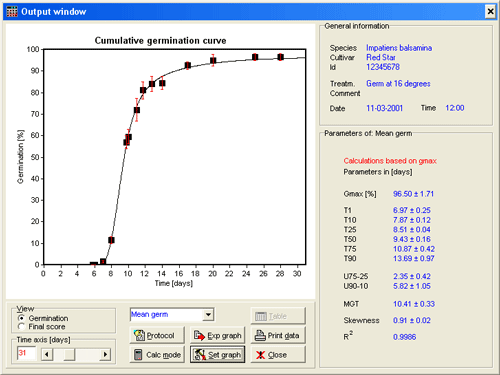500x375 pixels.
Task: Click the T25 value 8.51 ± 0.04
Action: [412, 230]
